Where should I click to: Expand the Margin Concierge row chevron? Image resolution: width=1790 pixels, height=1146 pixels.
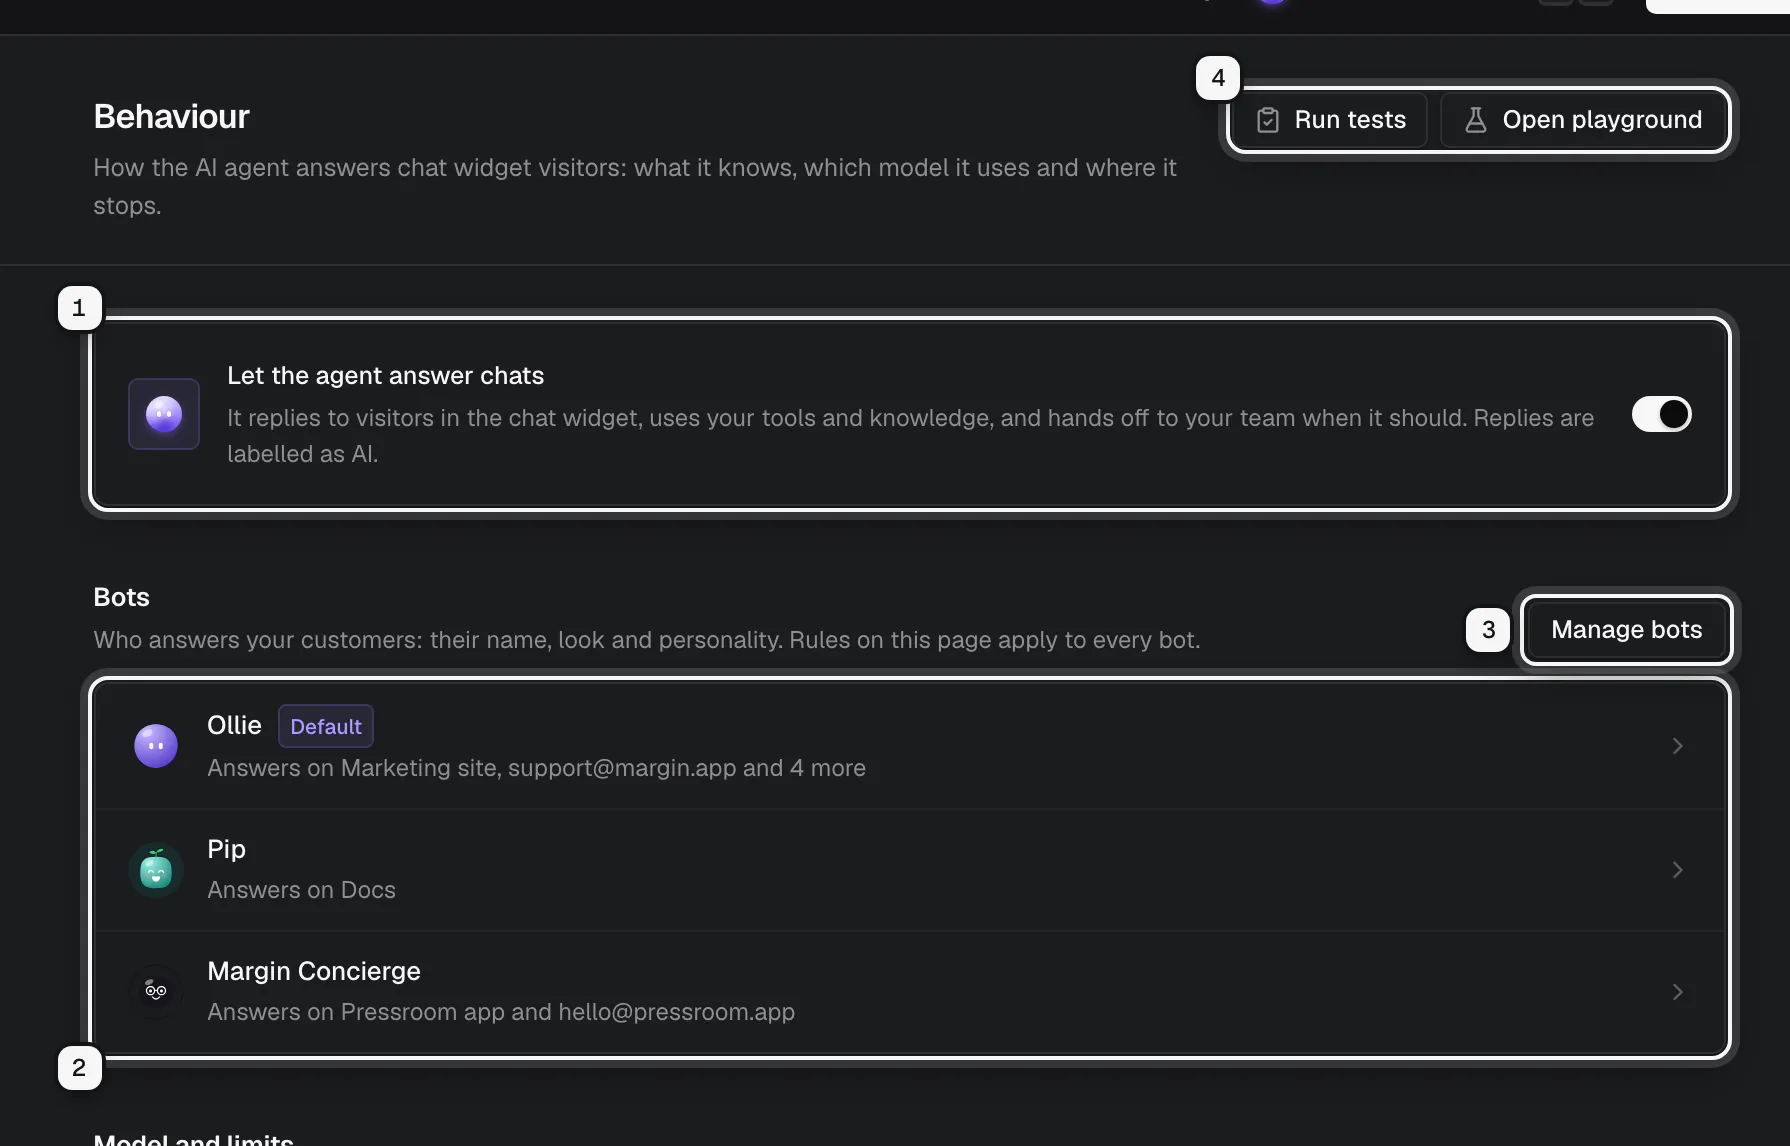click(x=1677, y=992)
